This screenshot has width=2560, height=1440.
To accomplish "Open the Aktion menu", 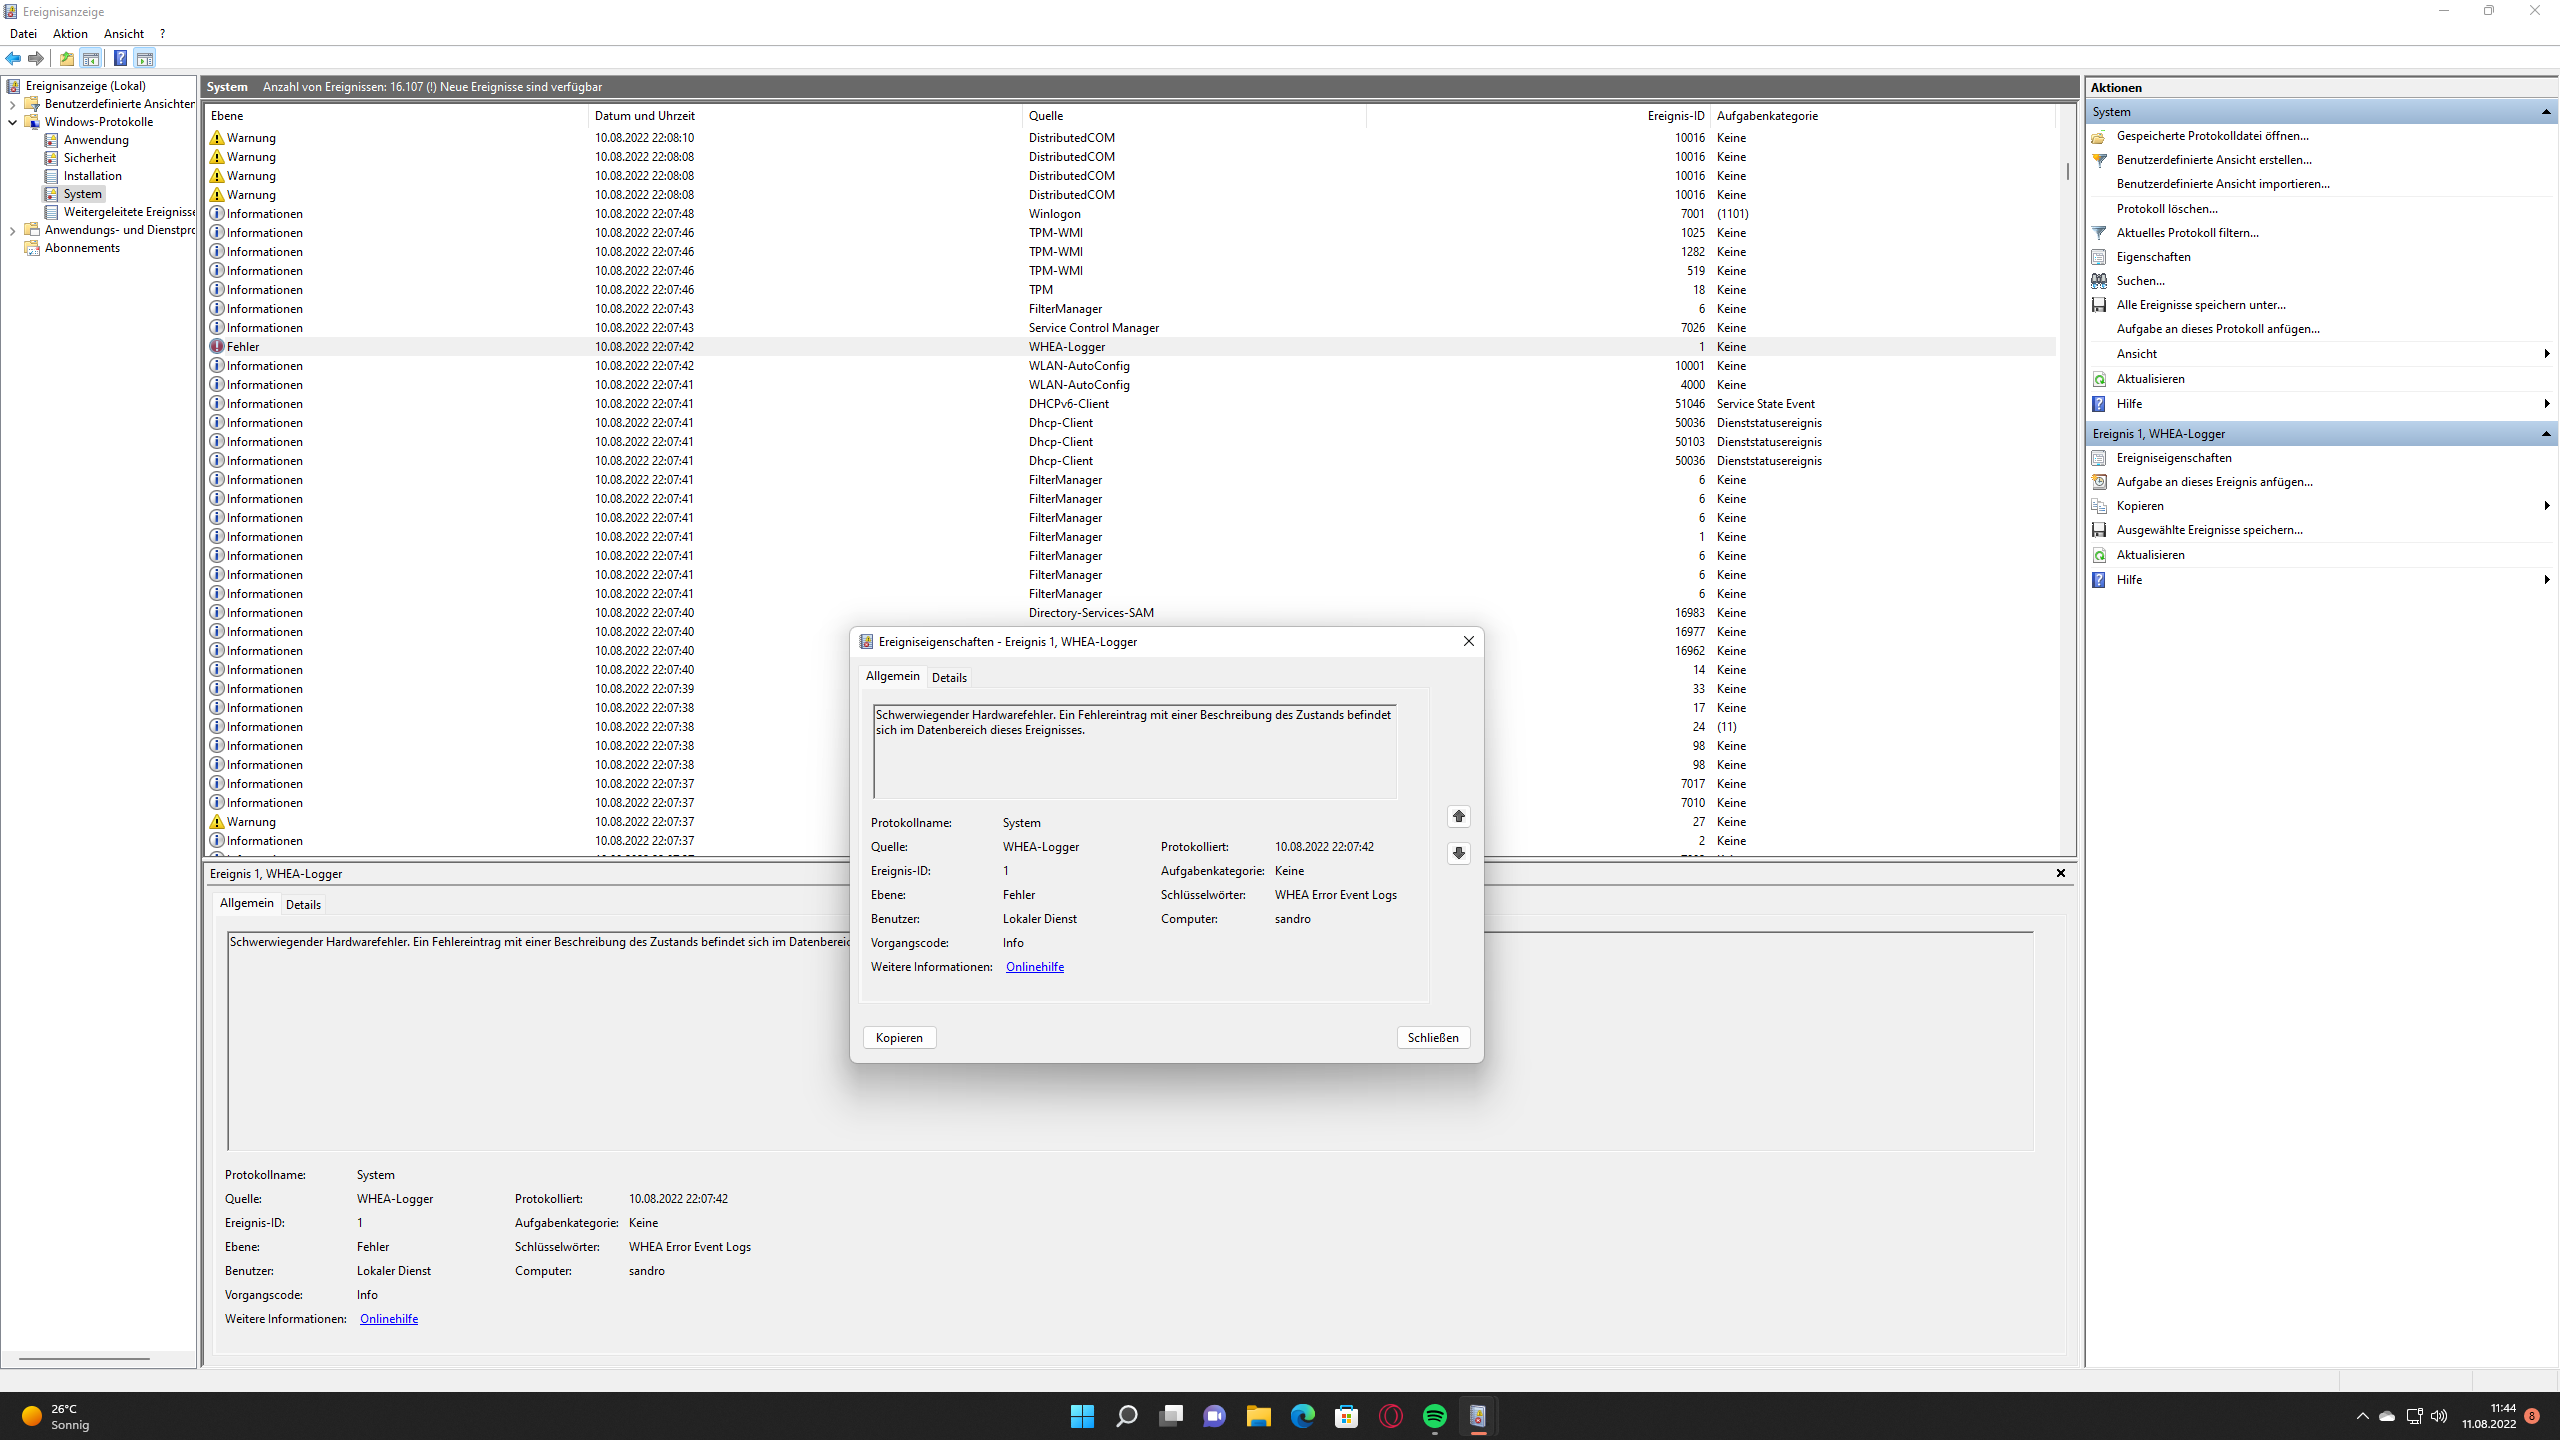I will click(x=70, y=34).
